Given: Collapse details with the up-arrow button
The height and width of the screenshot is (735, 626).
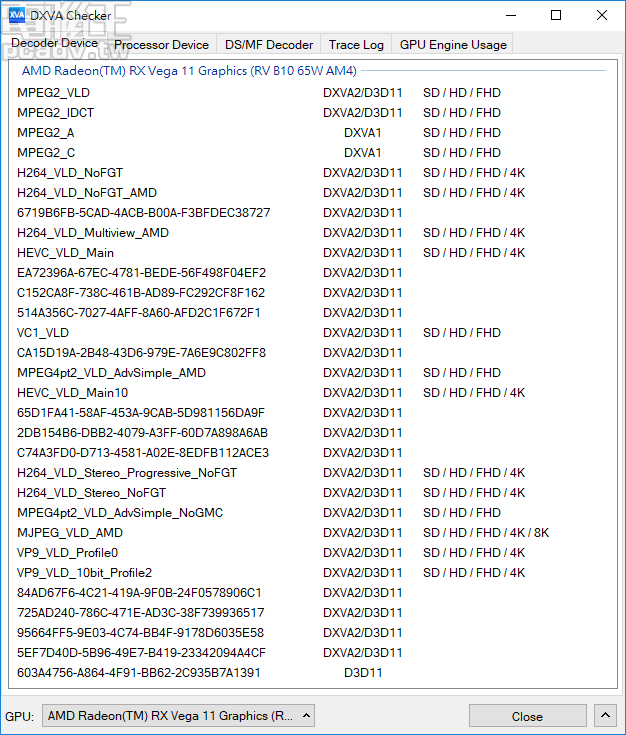Looking at the screenshot, I should click(605, 716).
